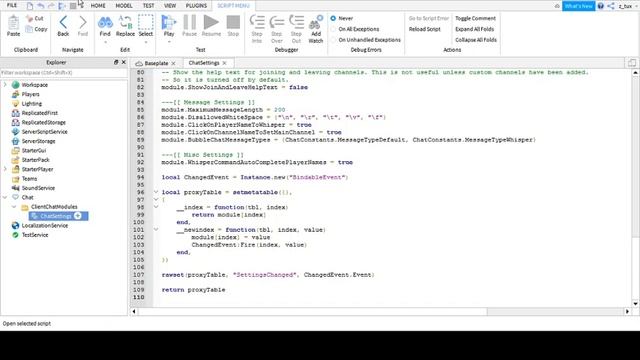
Task: Select Never debug errors option
Action: coord(333,18)
